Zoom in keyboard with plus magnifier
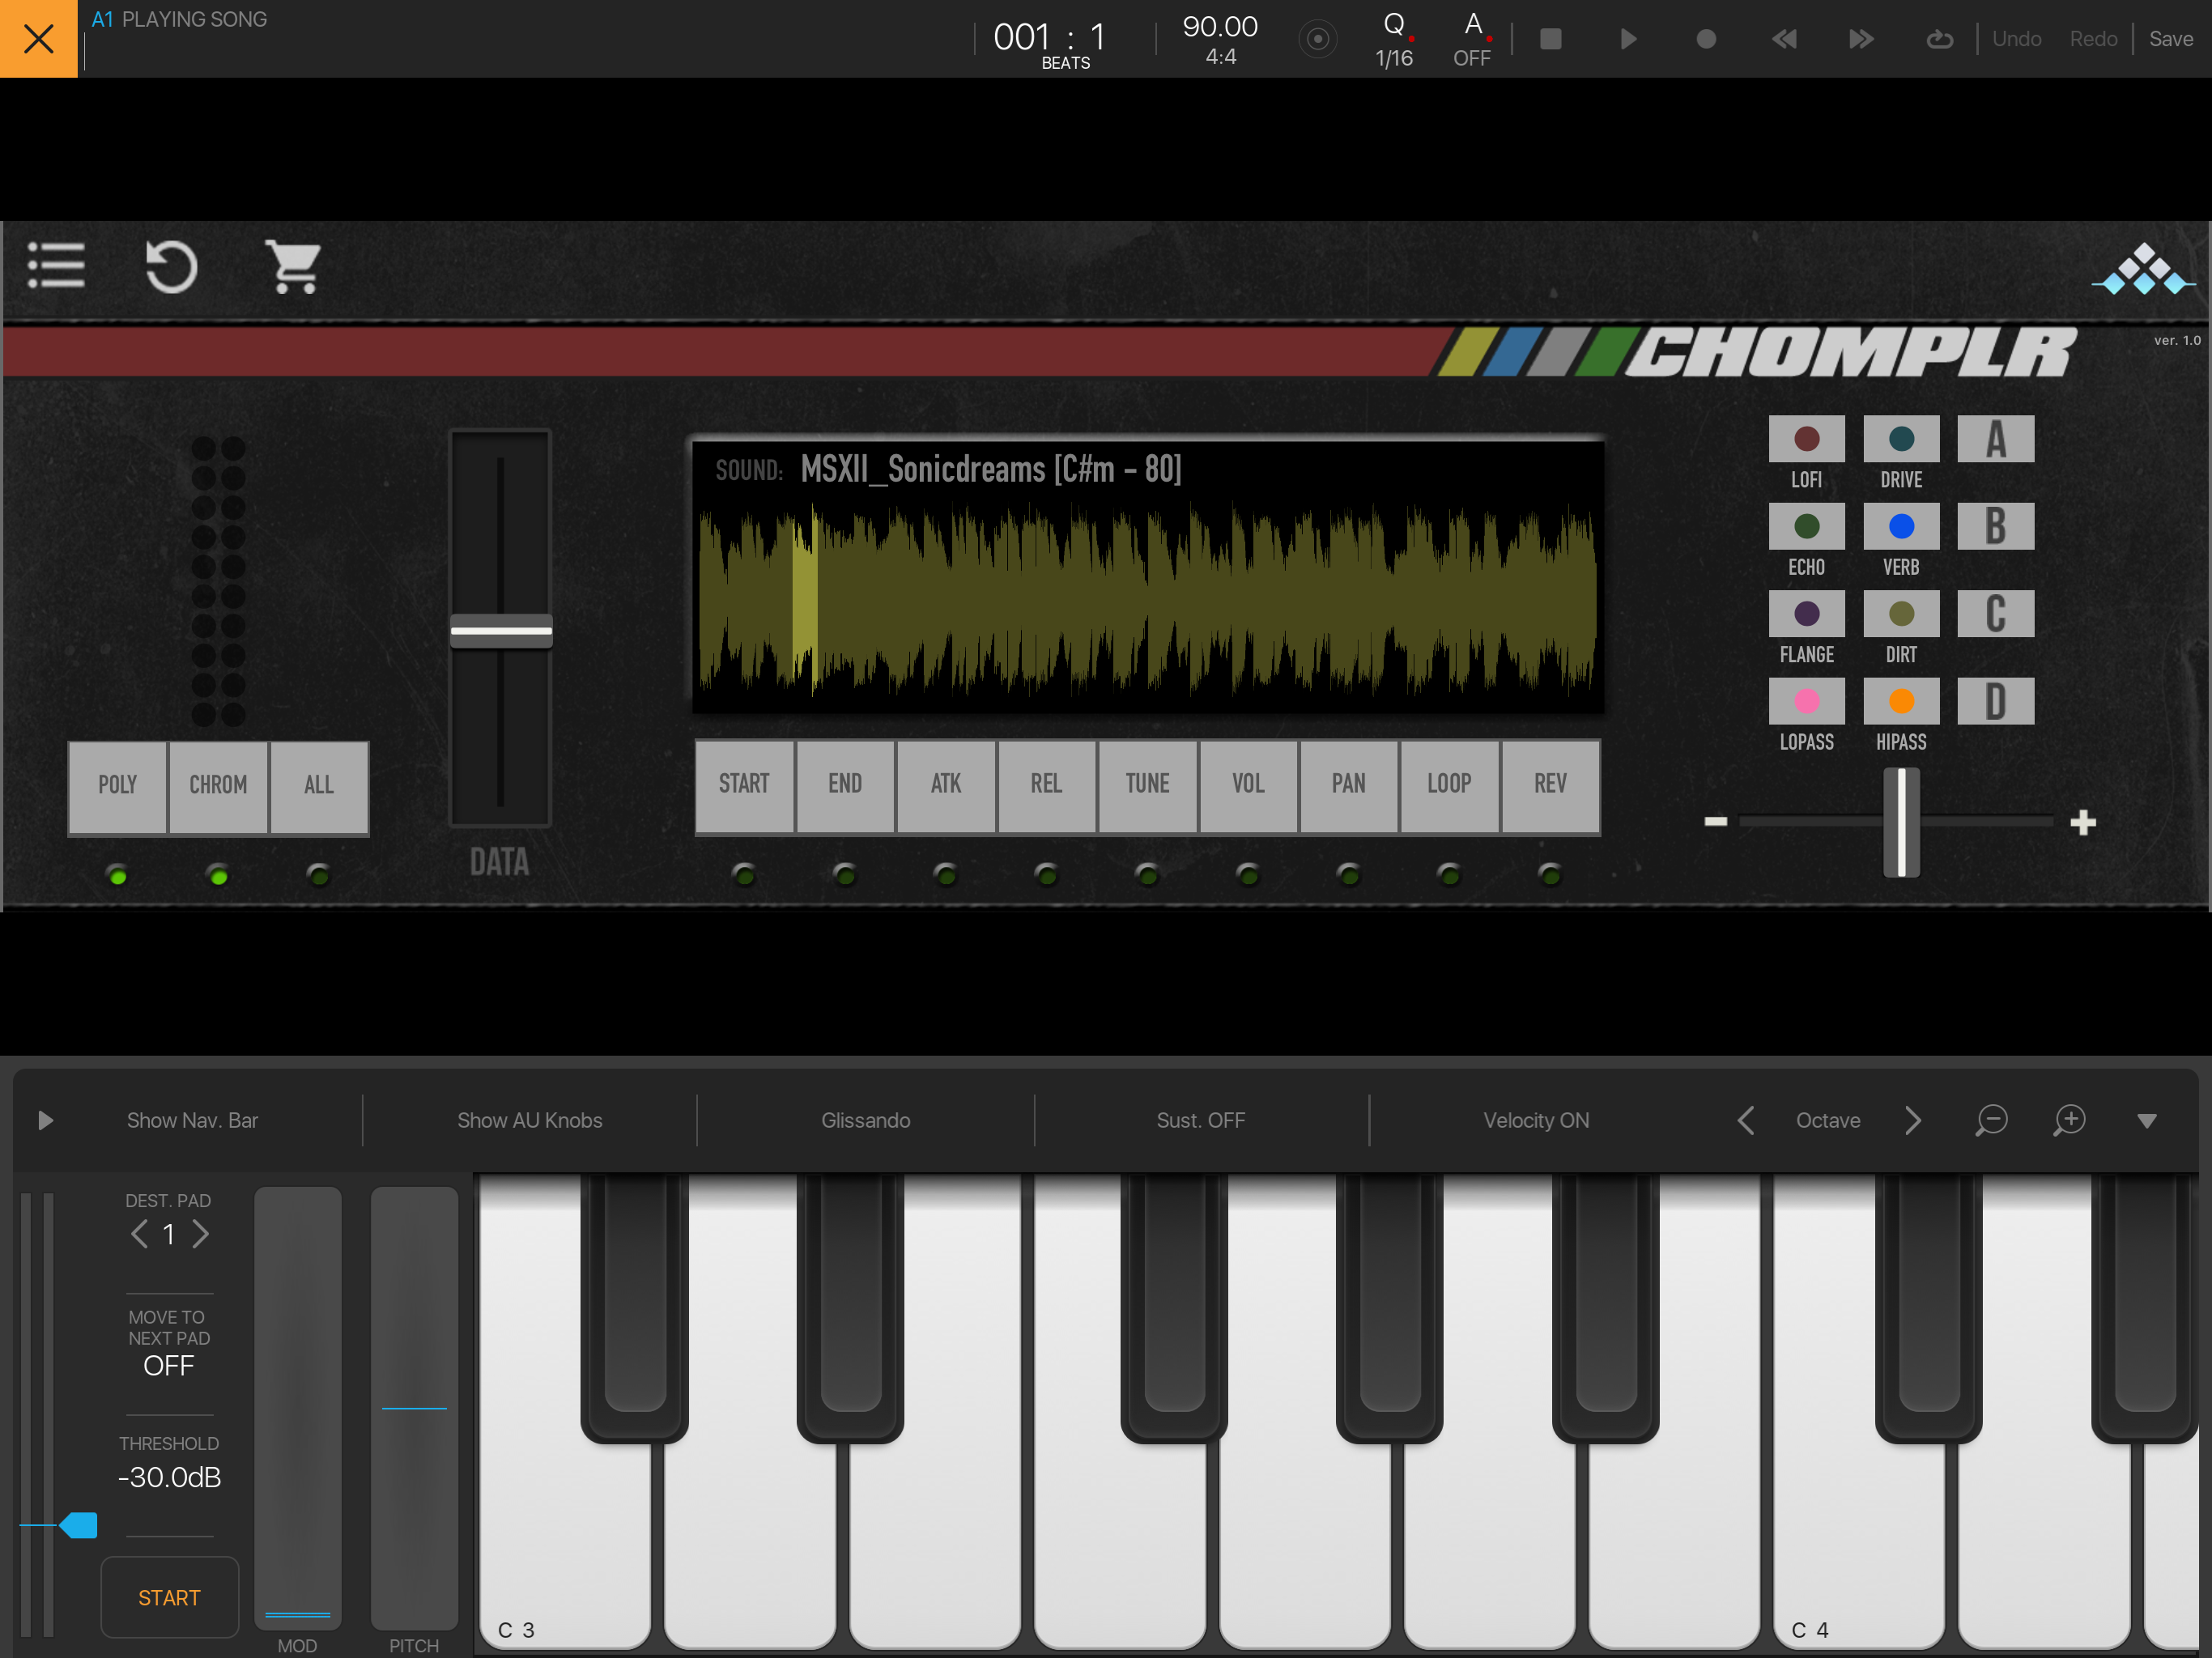Image resolution: width=2212 pixels, height=1658 pixels. 2068,1120
